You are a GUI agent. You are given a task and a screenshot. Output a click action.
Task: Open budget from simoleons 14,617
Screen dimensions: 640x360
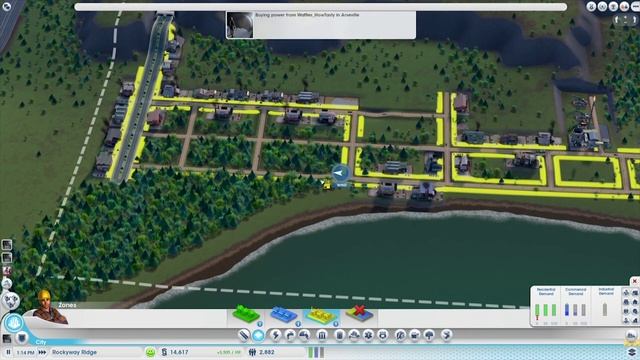click(x=176, y=352)
